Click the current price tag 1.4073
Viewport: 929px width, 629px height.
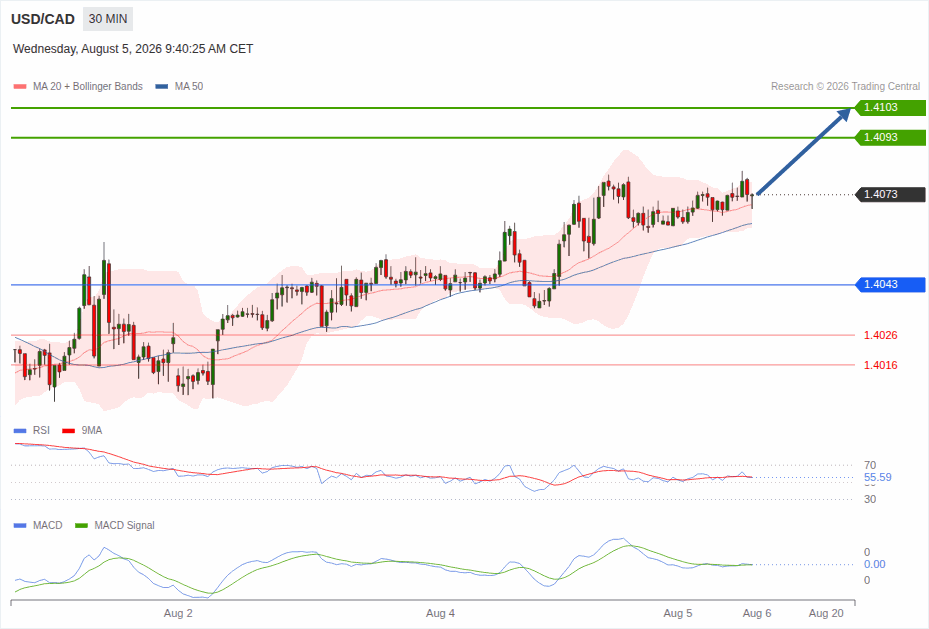[890, 194]
